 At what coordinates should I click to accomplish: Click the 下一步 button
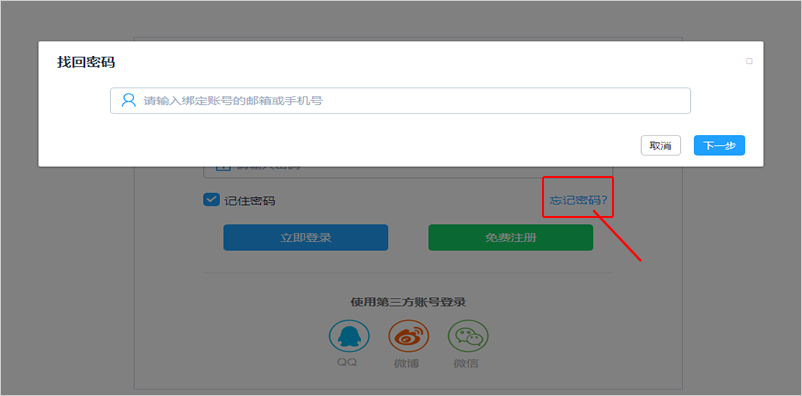719,145
